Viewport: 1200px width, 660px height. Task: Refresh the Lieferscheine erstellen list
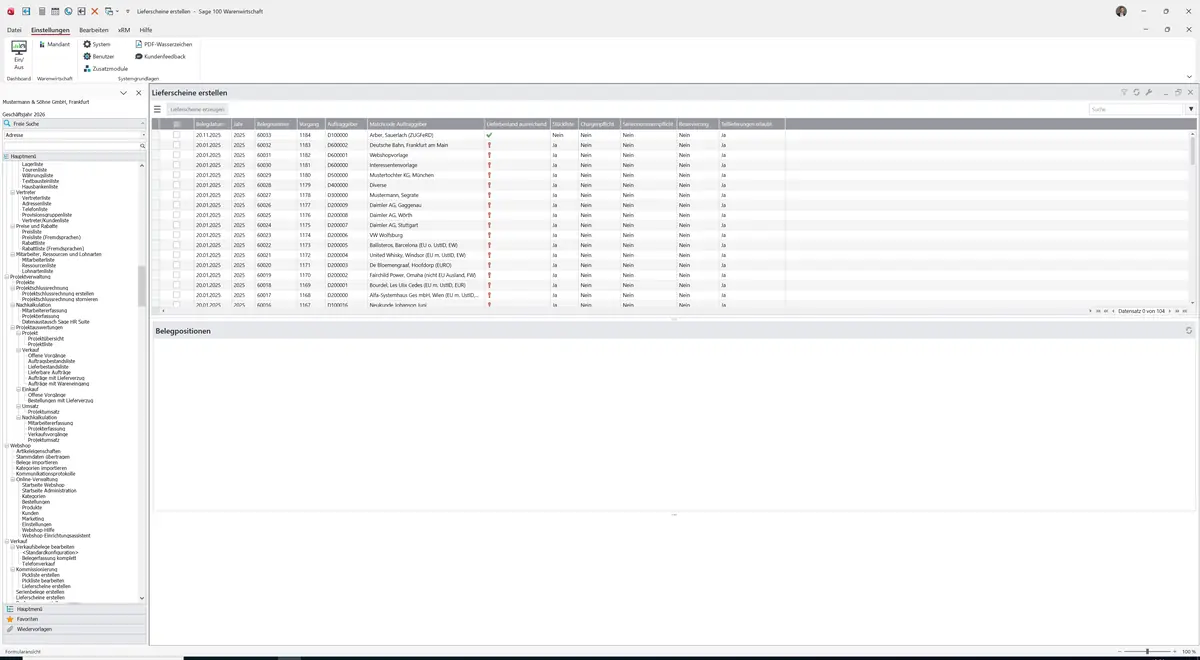click(1137, 93)
